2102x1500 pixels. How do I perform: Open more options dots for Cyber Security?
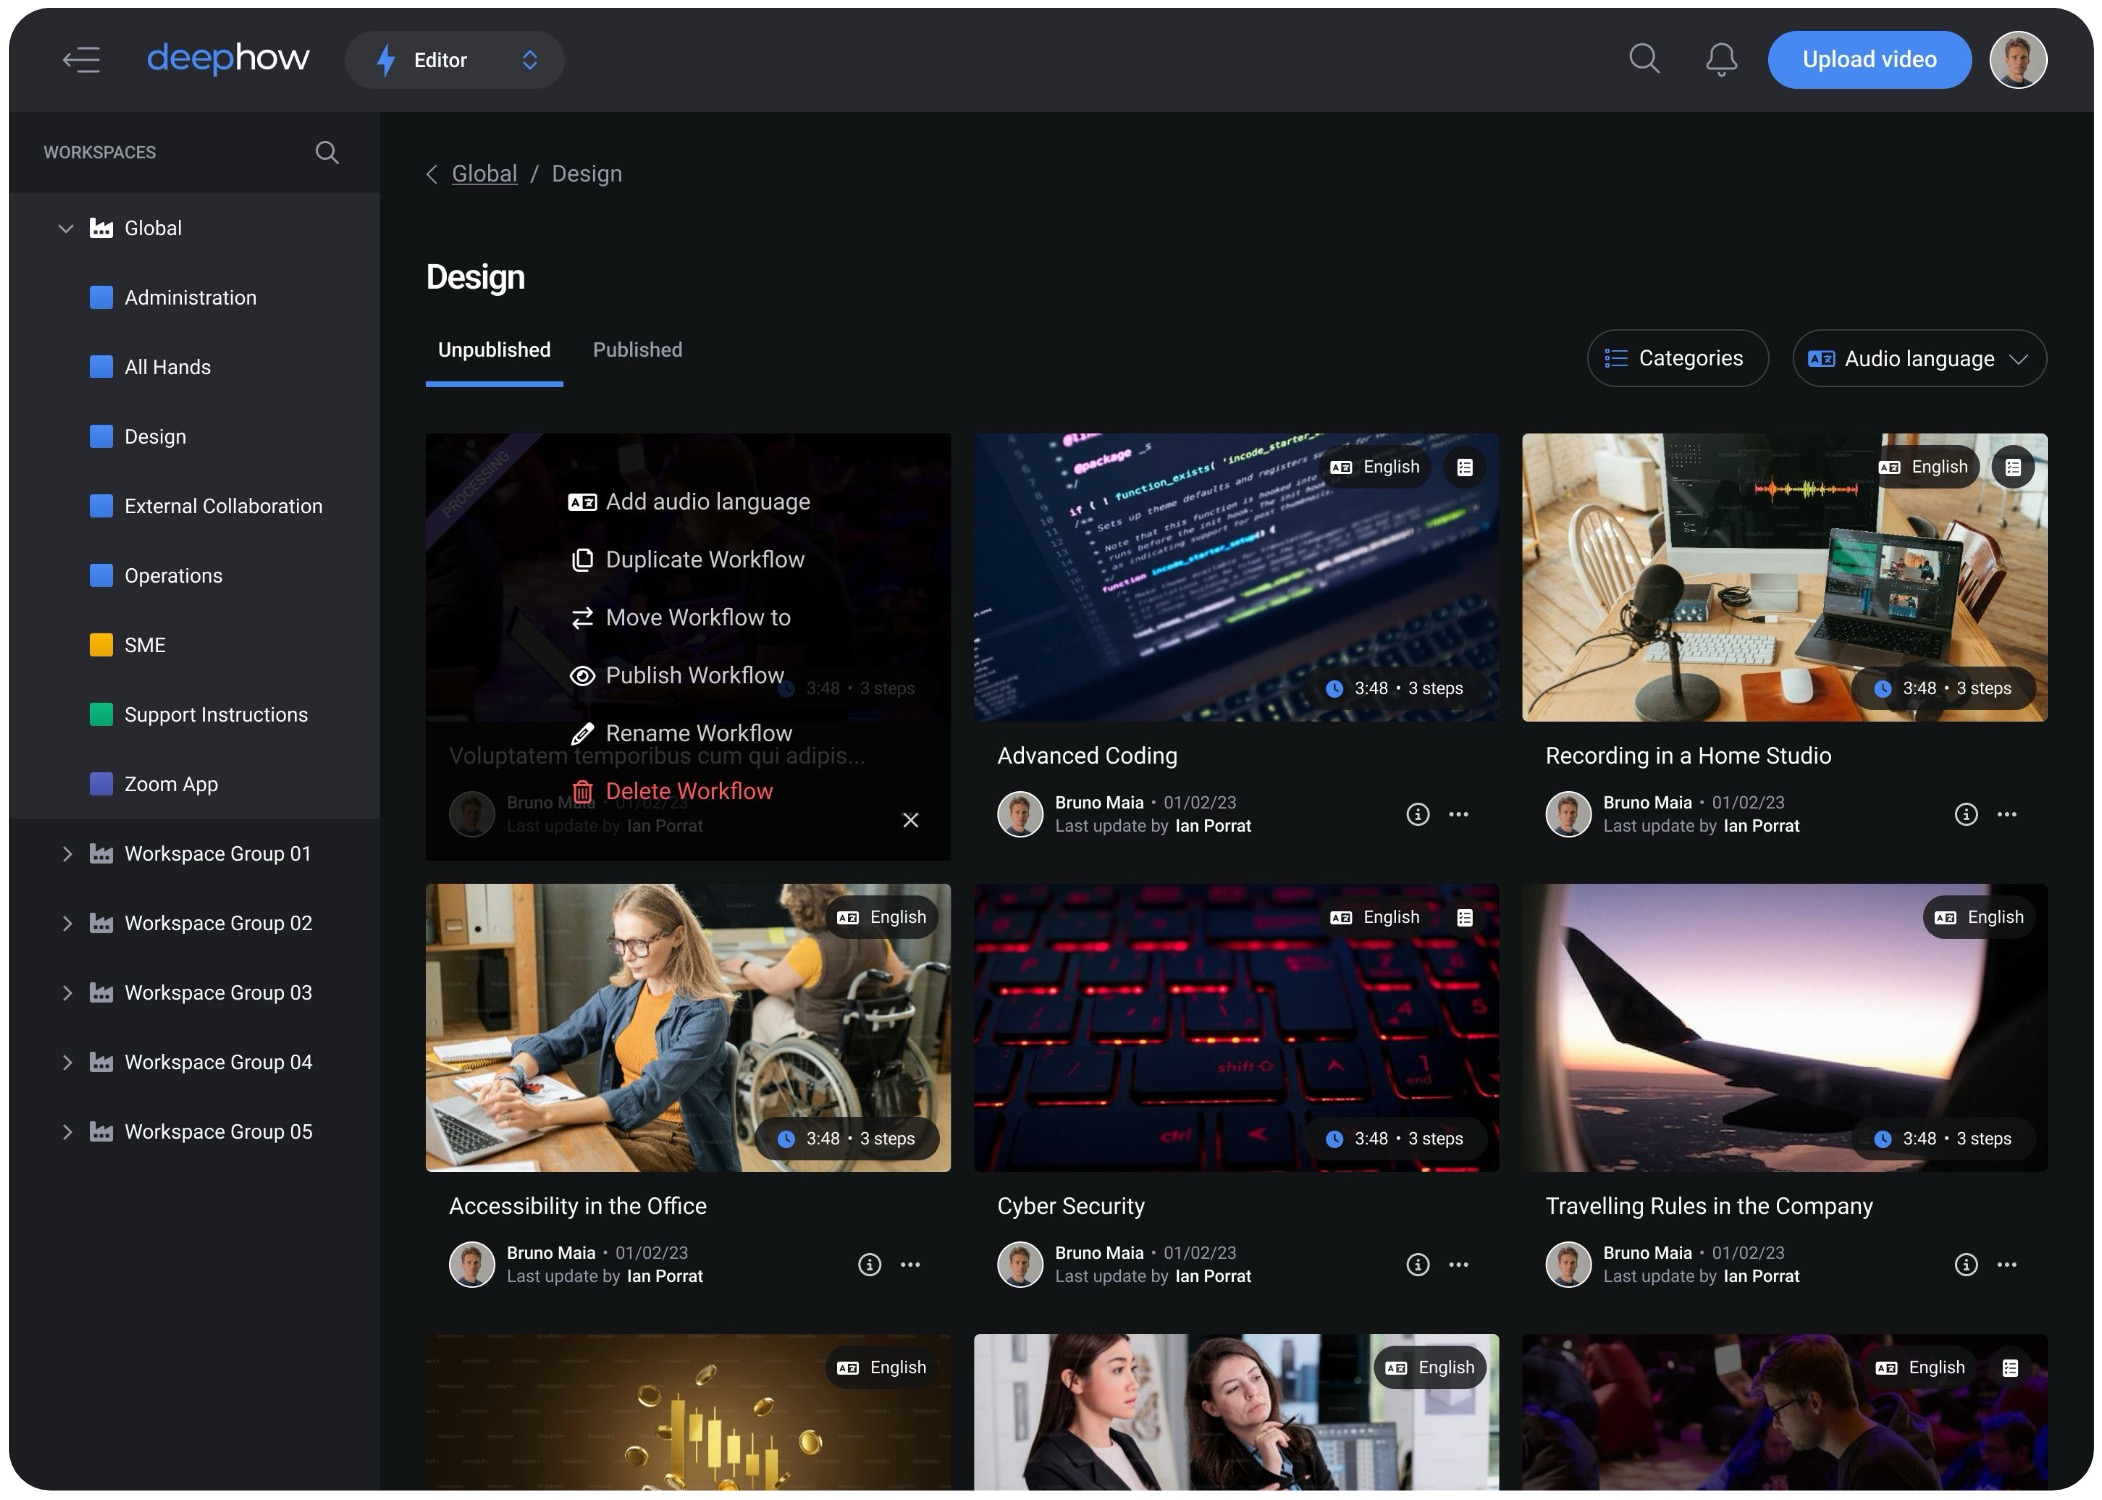[x=1459, y=1265]
